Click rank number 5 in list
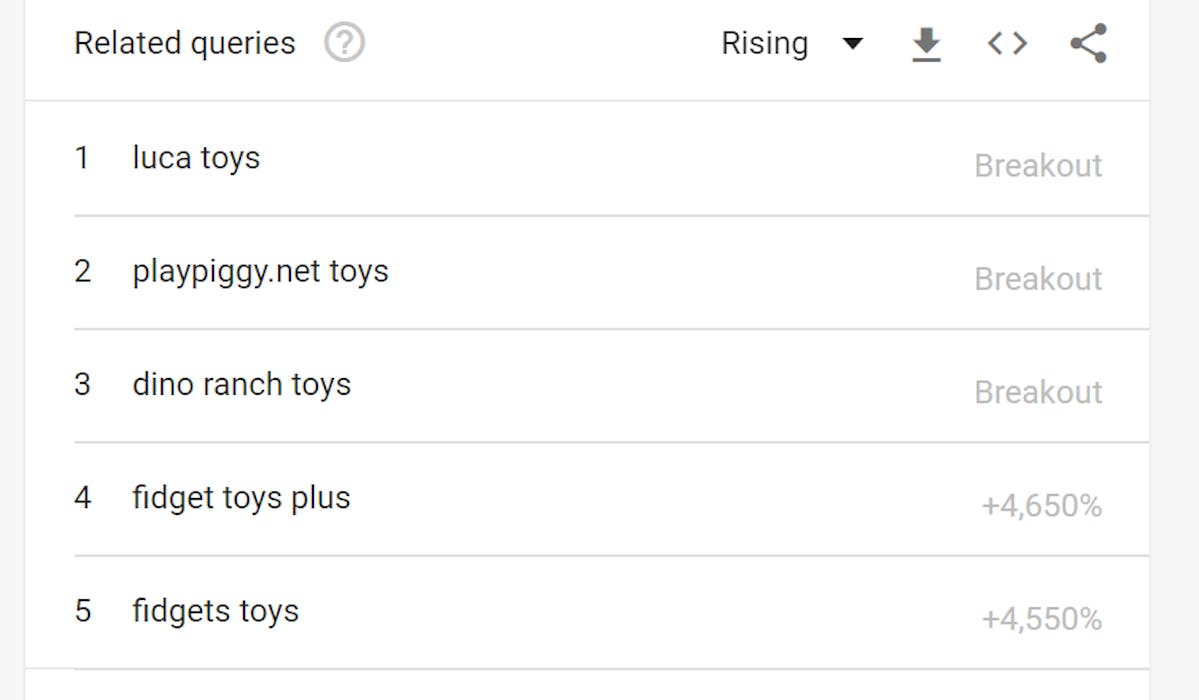The width and height of the screenshot is (1199, 700). click(82, 611)
